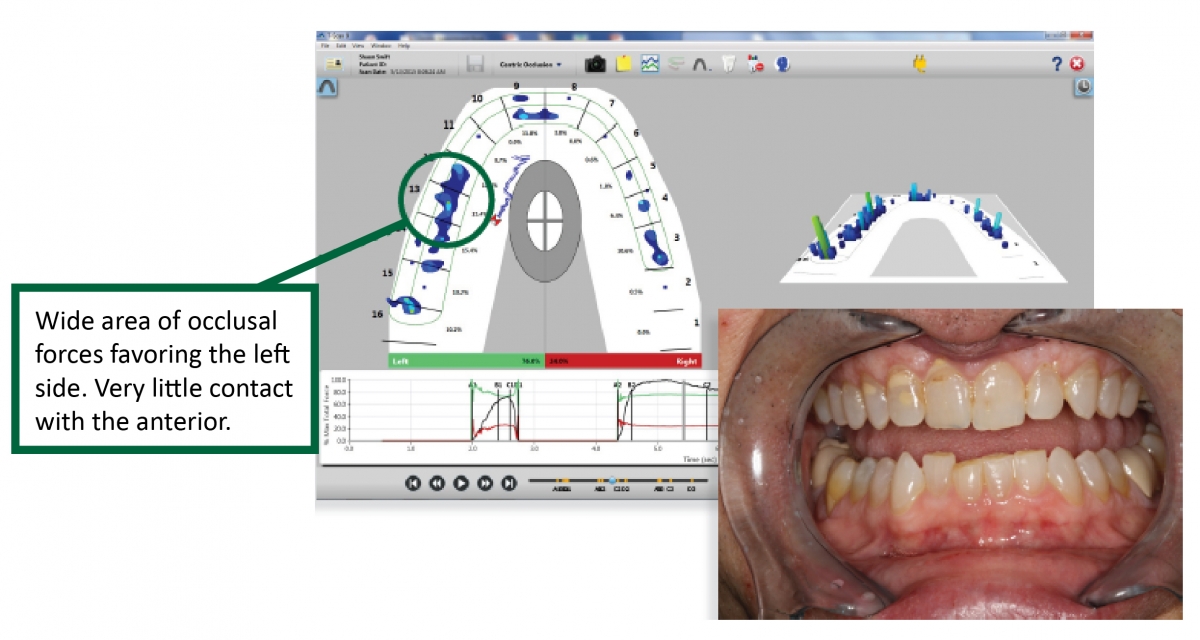1200x640 pixels.
Task: Click tooth number 16 label
Action: point(377,314)
